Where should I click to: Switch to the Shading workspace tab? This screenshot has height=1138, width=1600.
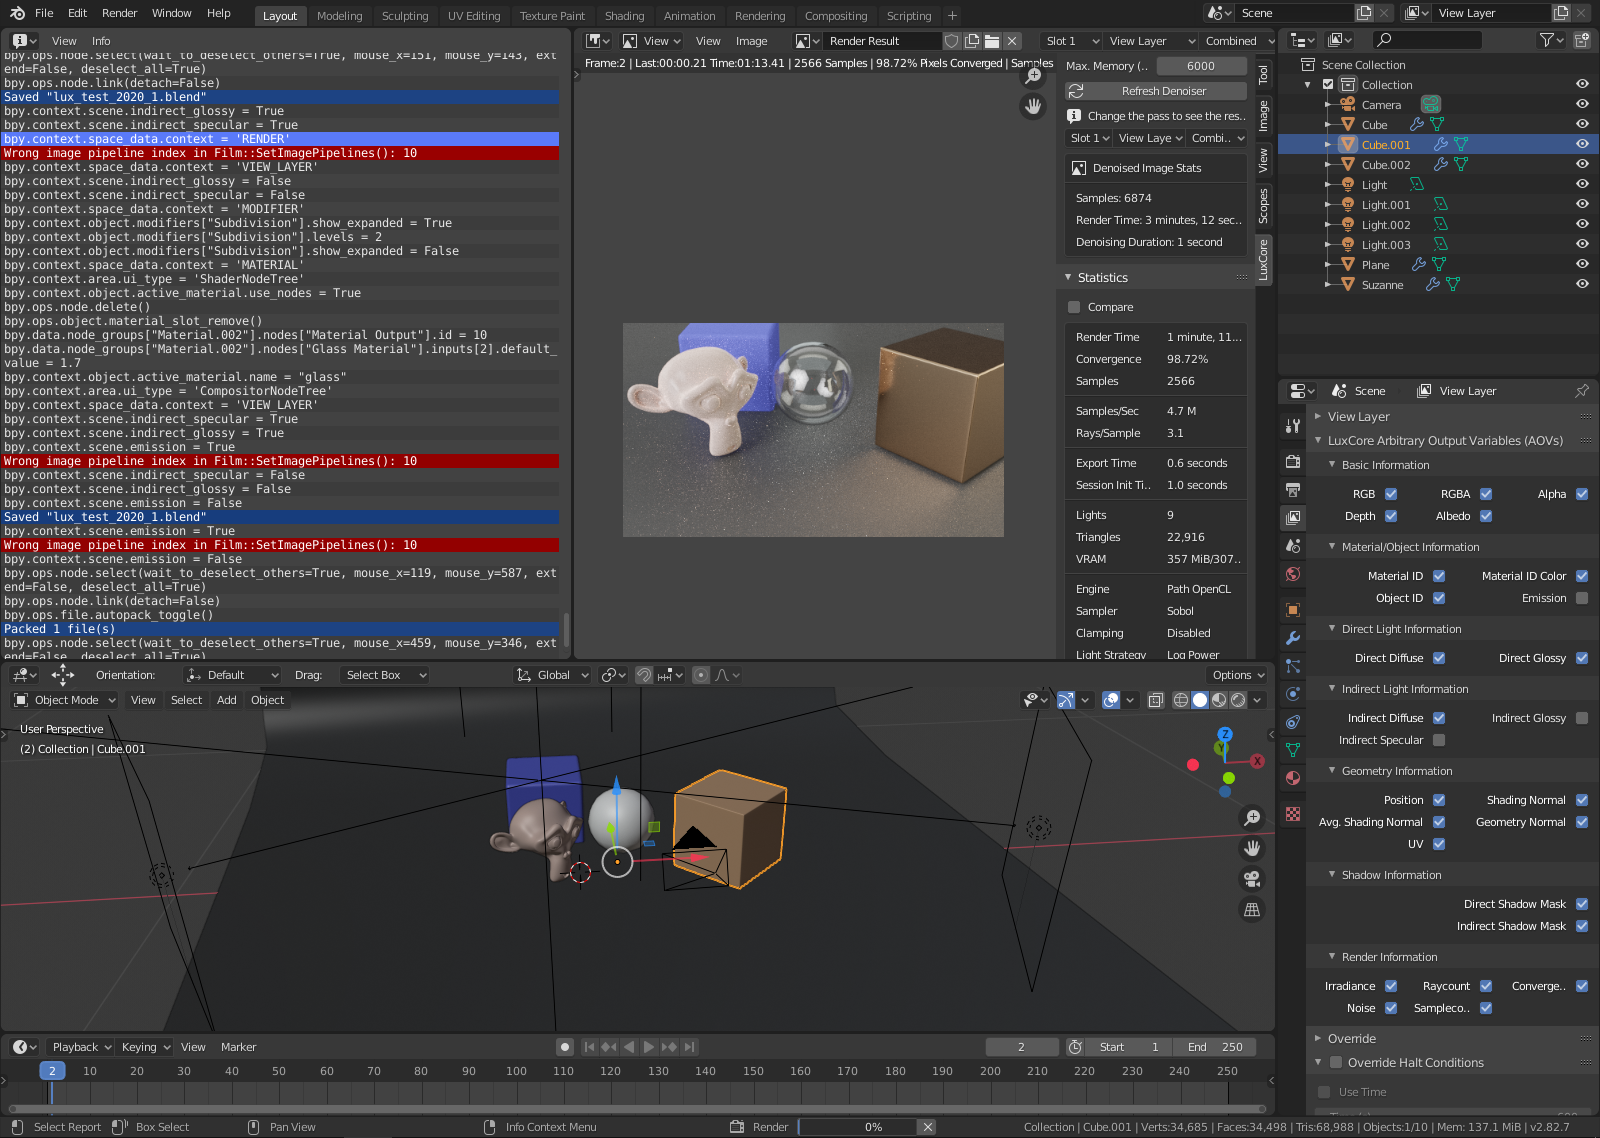pos(624,16)
